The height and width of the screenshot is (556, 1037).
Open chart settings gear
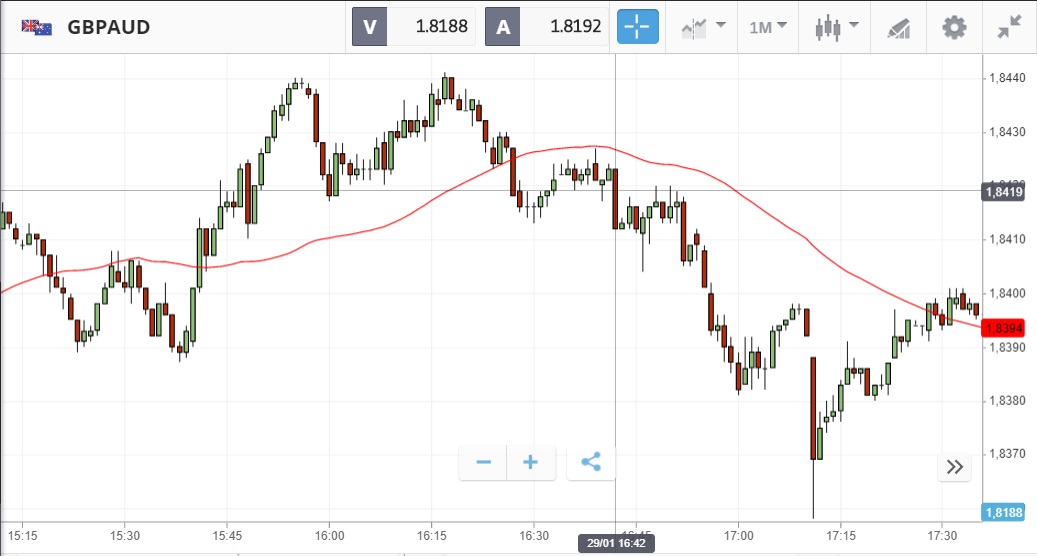coord(954,27)
